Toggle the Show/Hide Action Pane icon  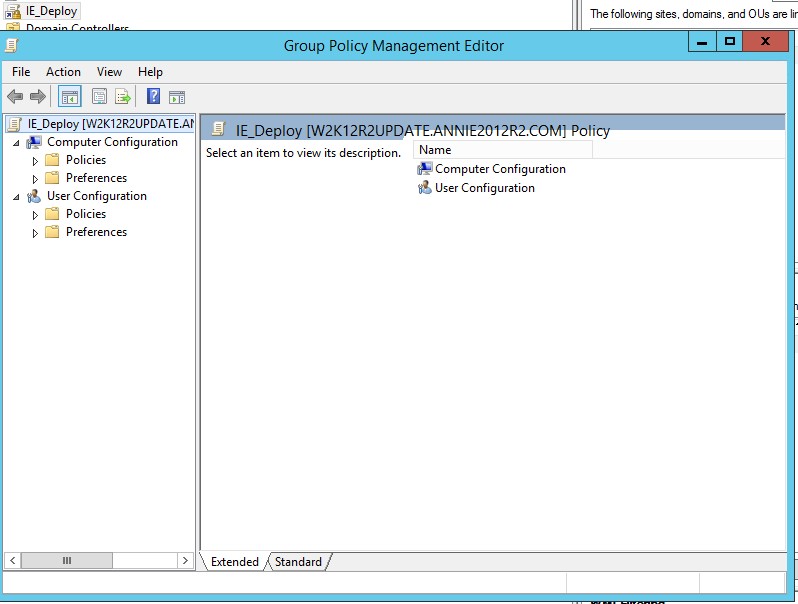[x=177, y=97]
